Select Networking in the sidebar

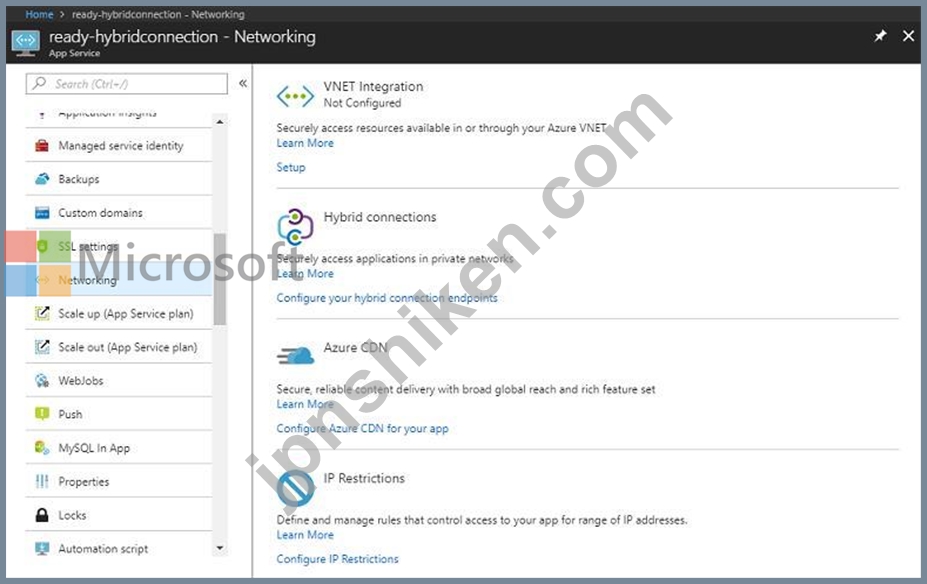[119, 280]
